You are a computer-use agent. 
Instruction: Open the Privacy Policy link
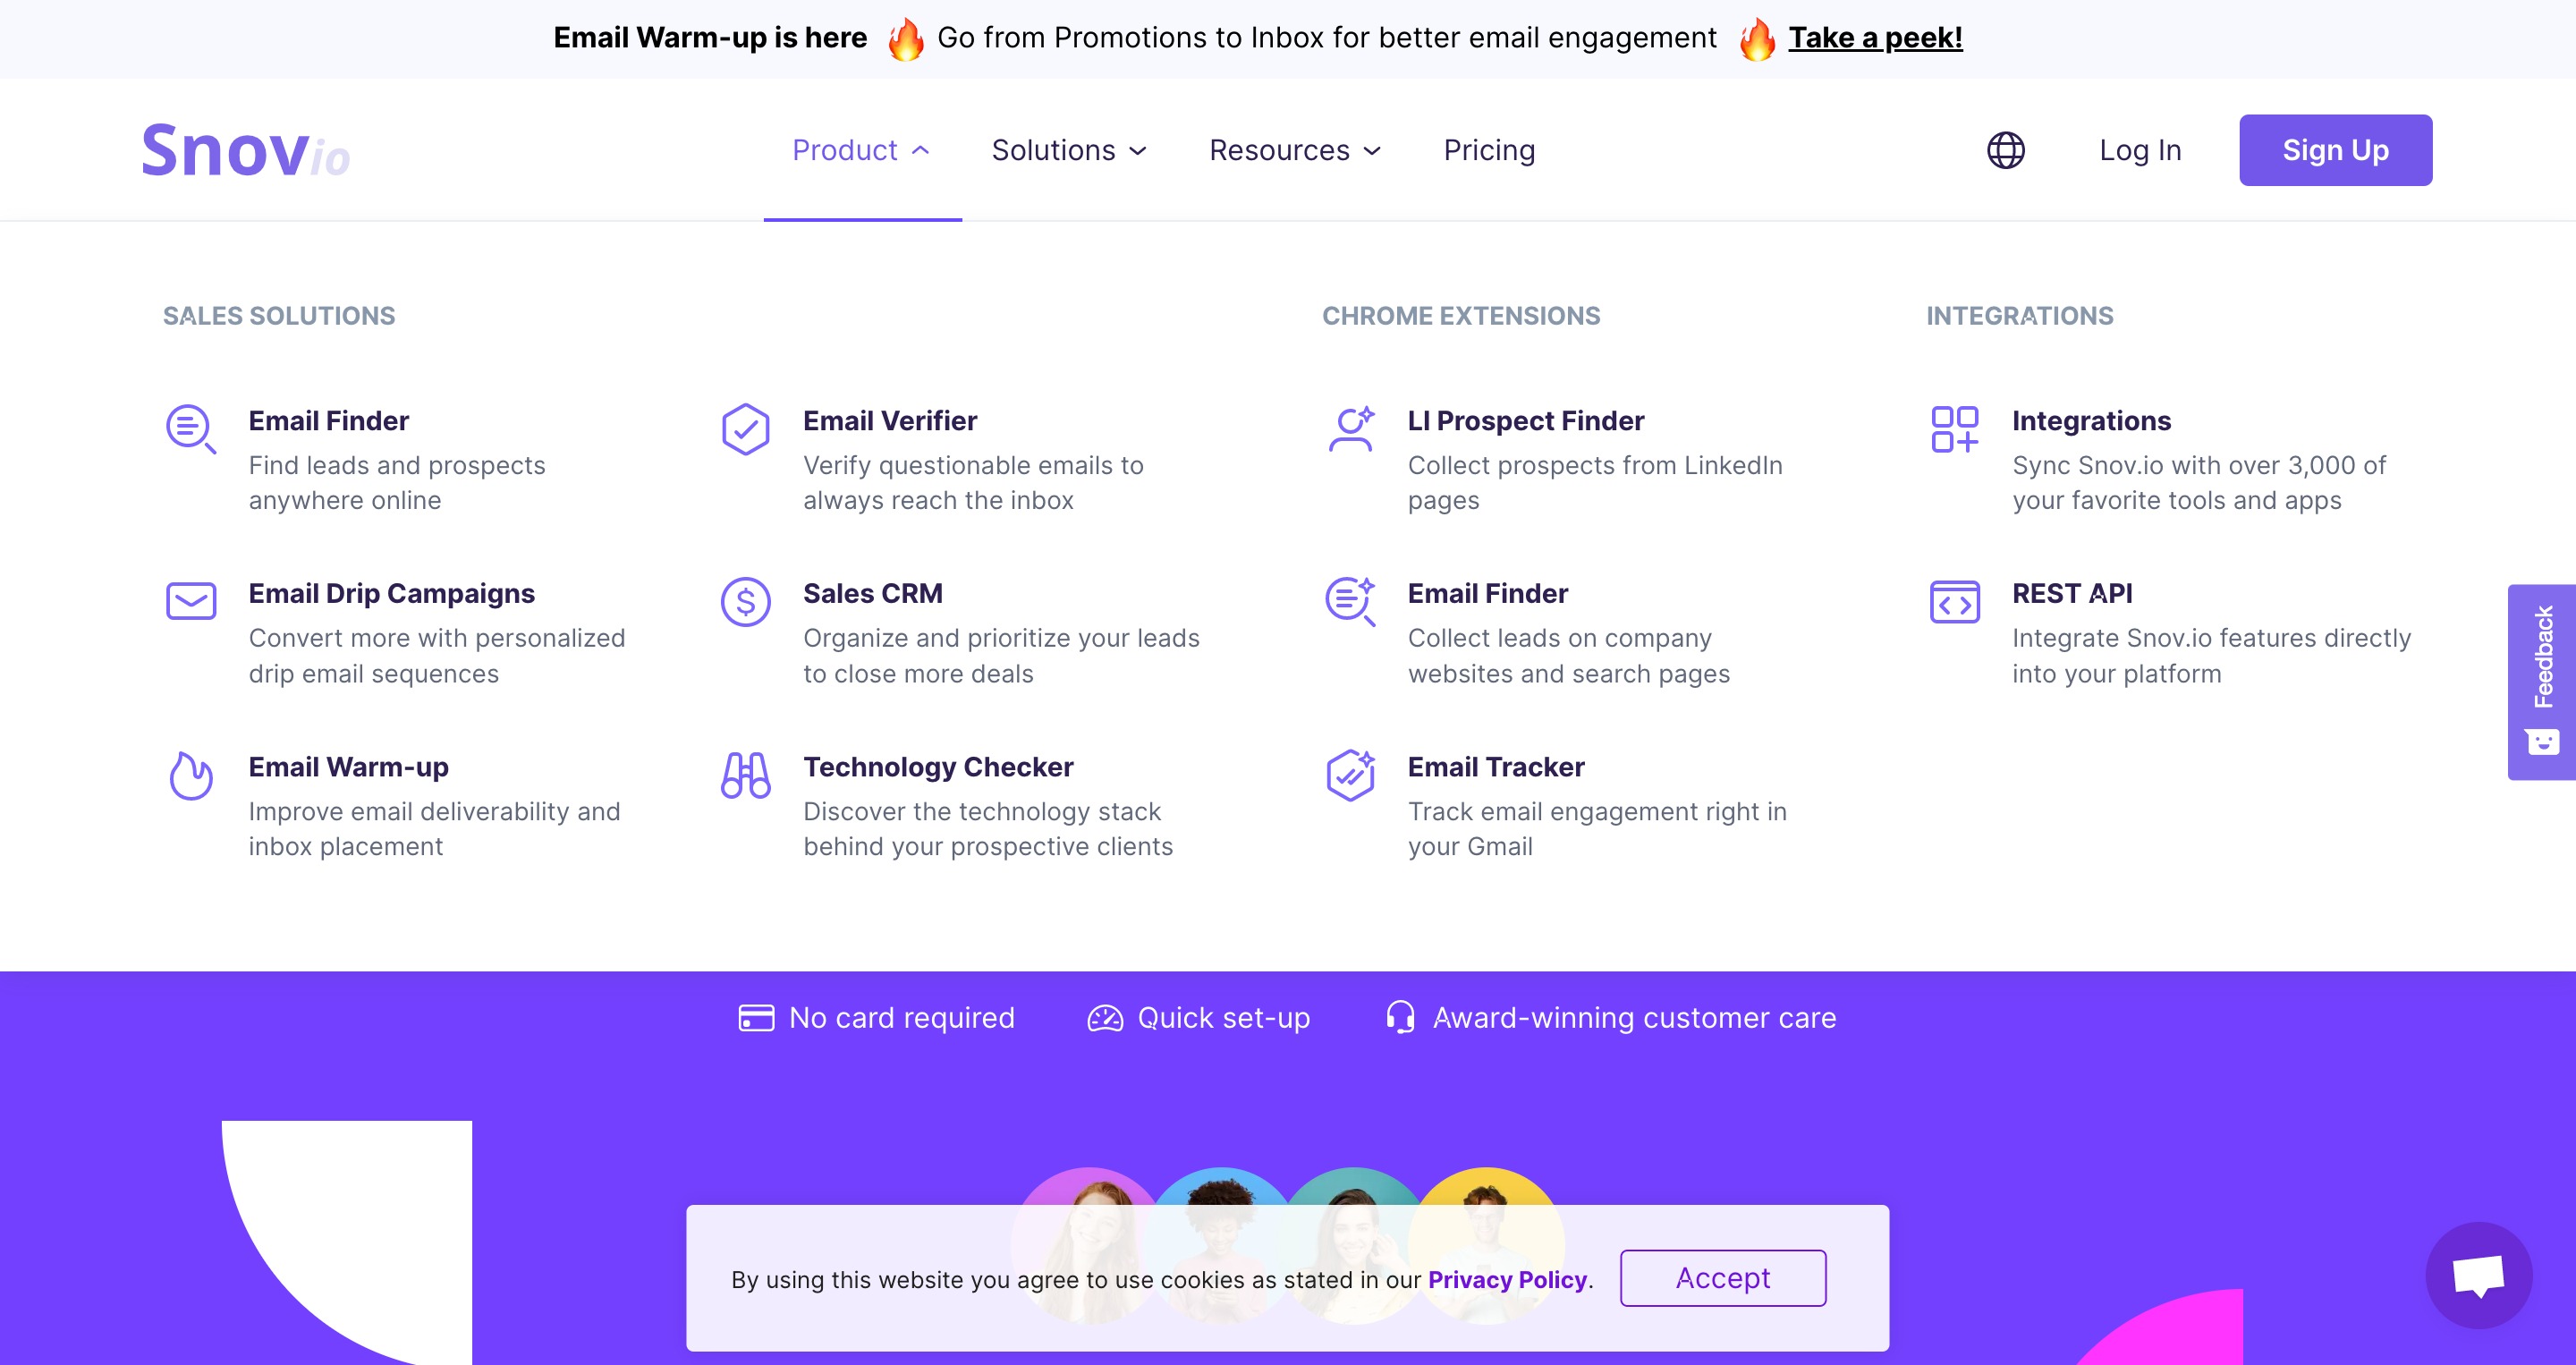pos(1507,1279)
